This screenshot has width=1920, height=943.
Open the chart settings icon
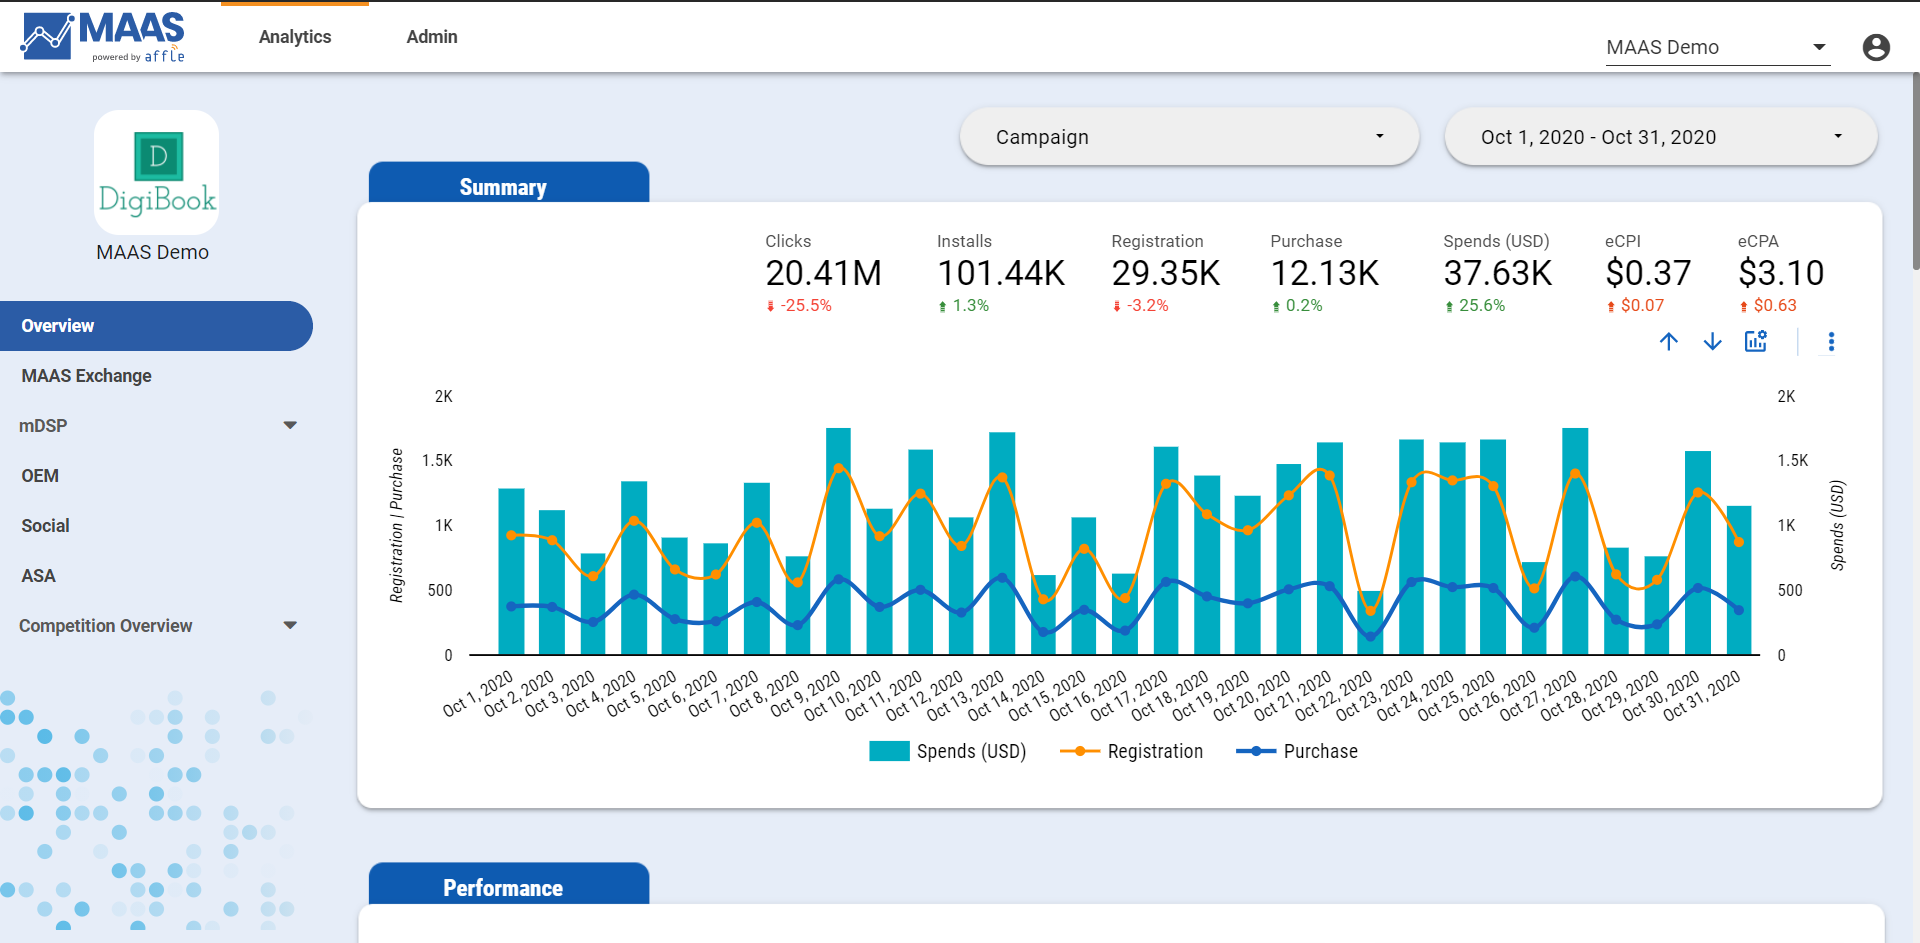coord(1757,341)
